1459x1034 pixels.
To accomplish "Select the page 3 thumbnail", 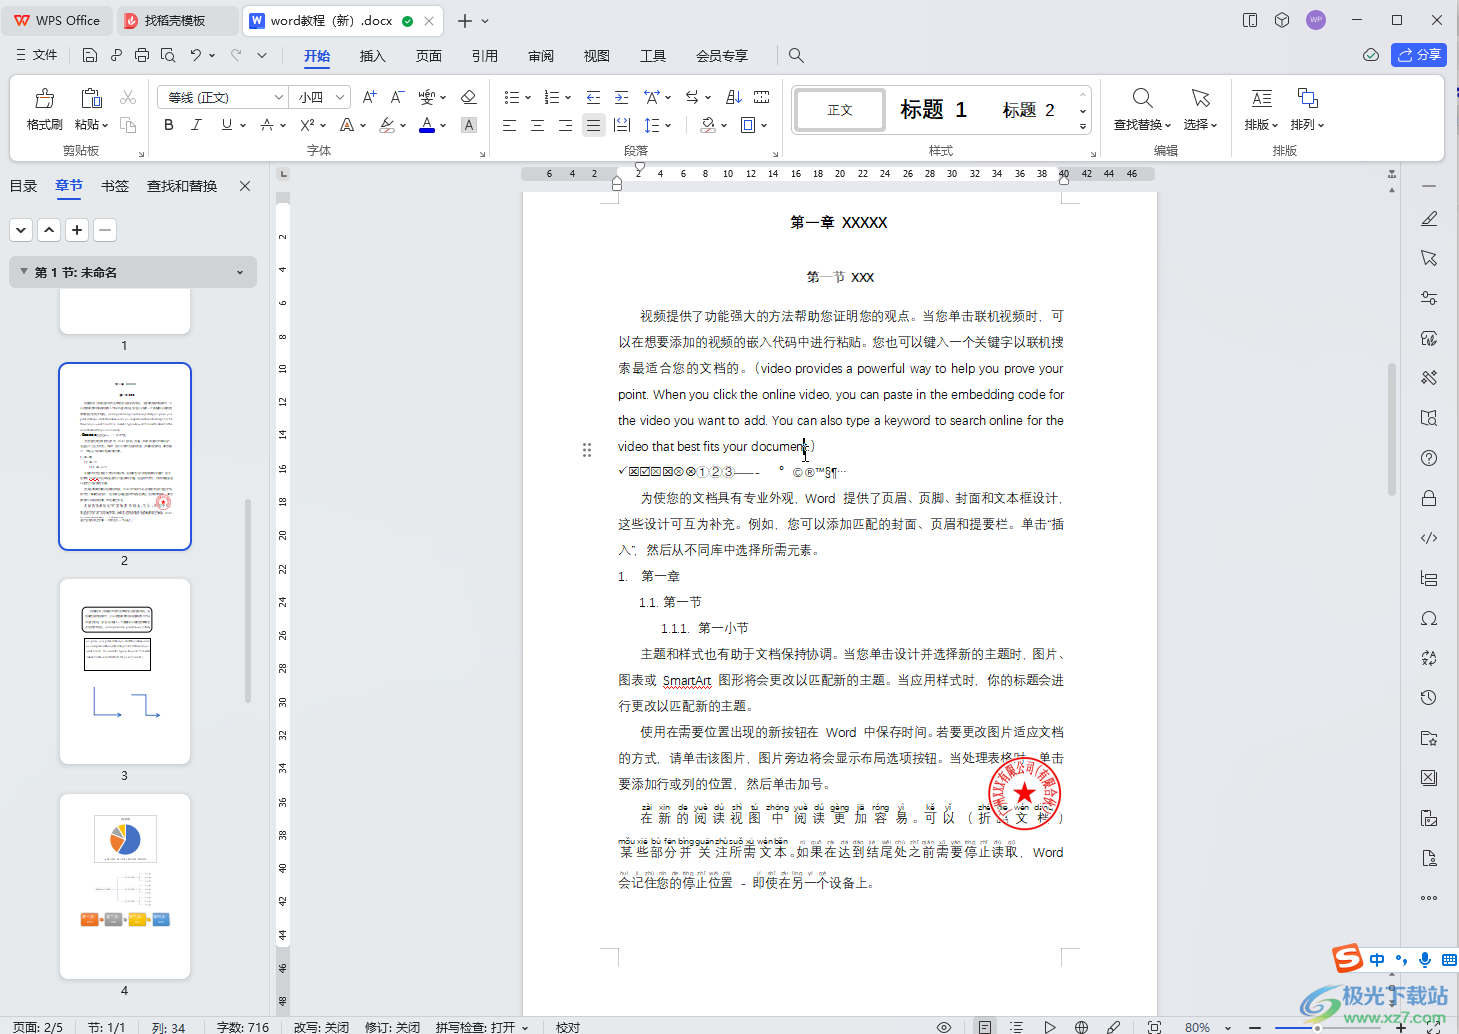I will tap(125, 671).
